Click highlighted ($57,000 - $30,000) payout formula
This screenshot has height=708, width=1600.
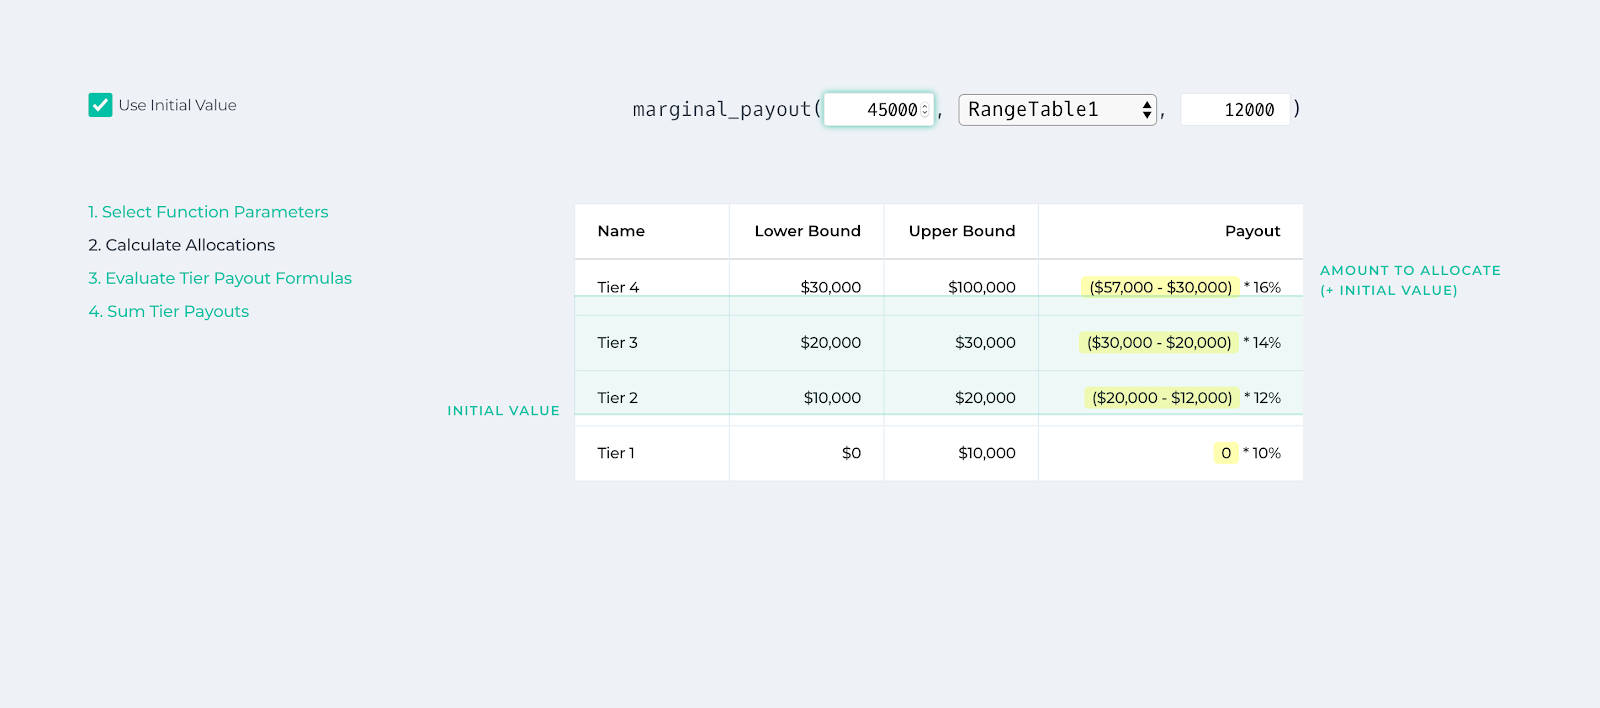tap(1160, 287)
